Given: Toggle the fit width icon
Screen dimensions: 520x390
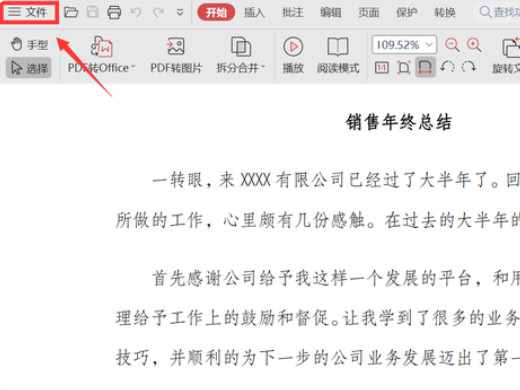Looking at the screenshot, I should point(425,67).
